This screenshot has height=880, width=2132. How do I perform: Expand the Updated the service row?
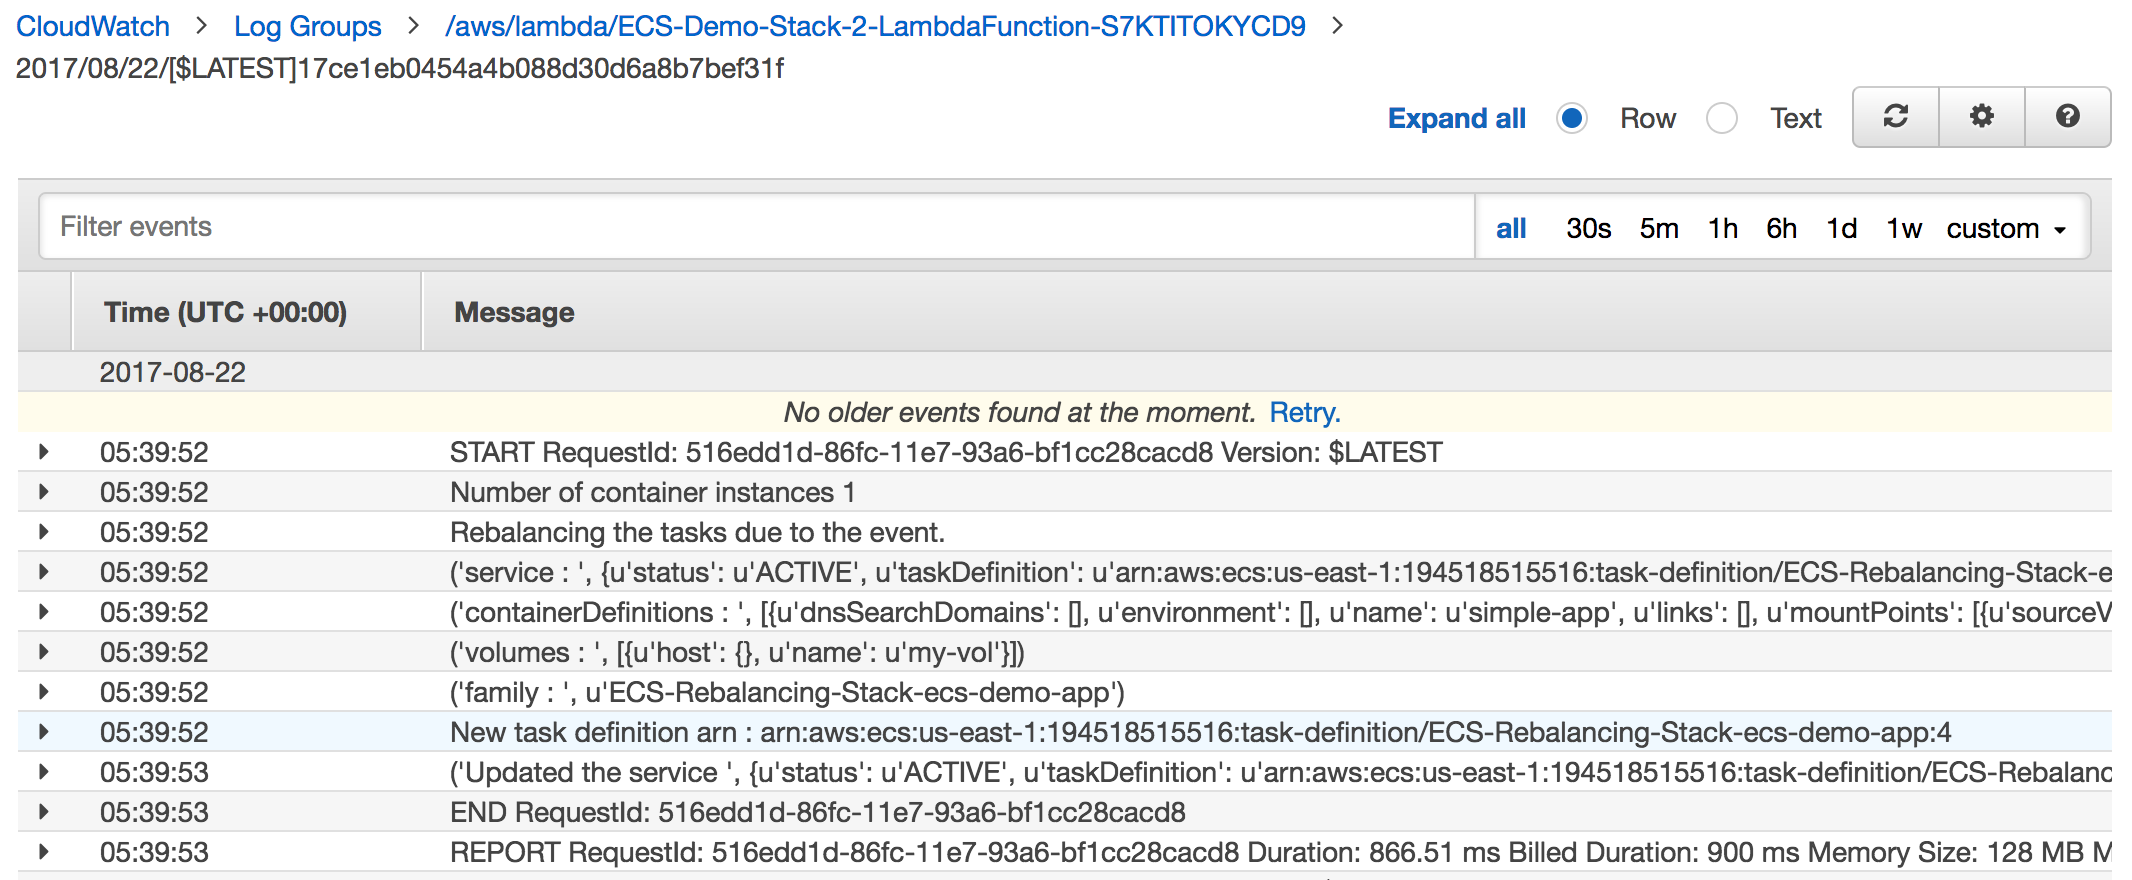click(x=43, y=772)
